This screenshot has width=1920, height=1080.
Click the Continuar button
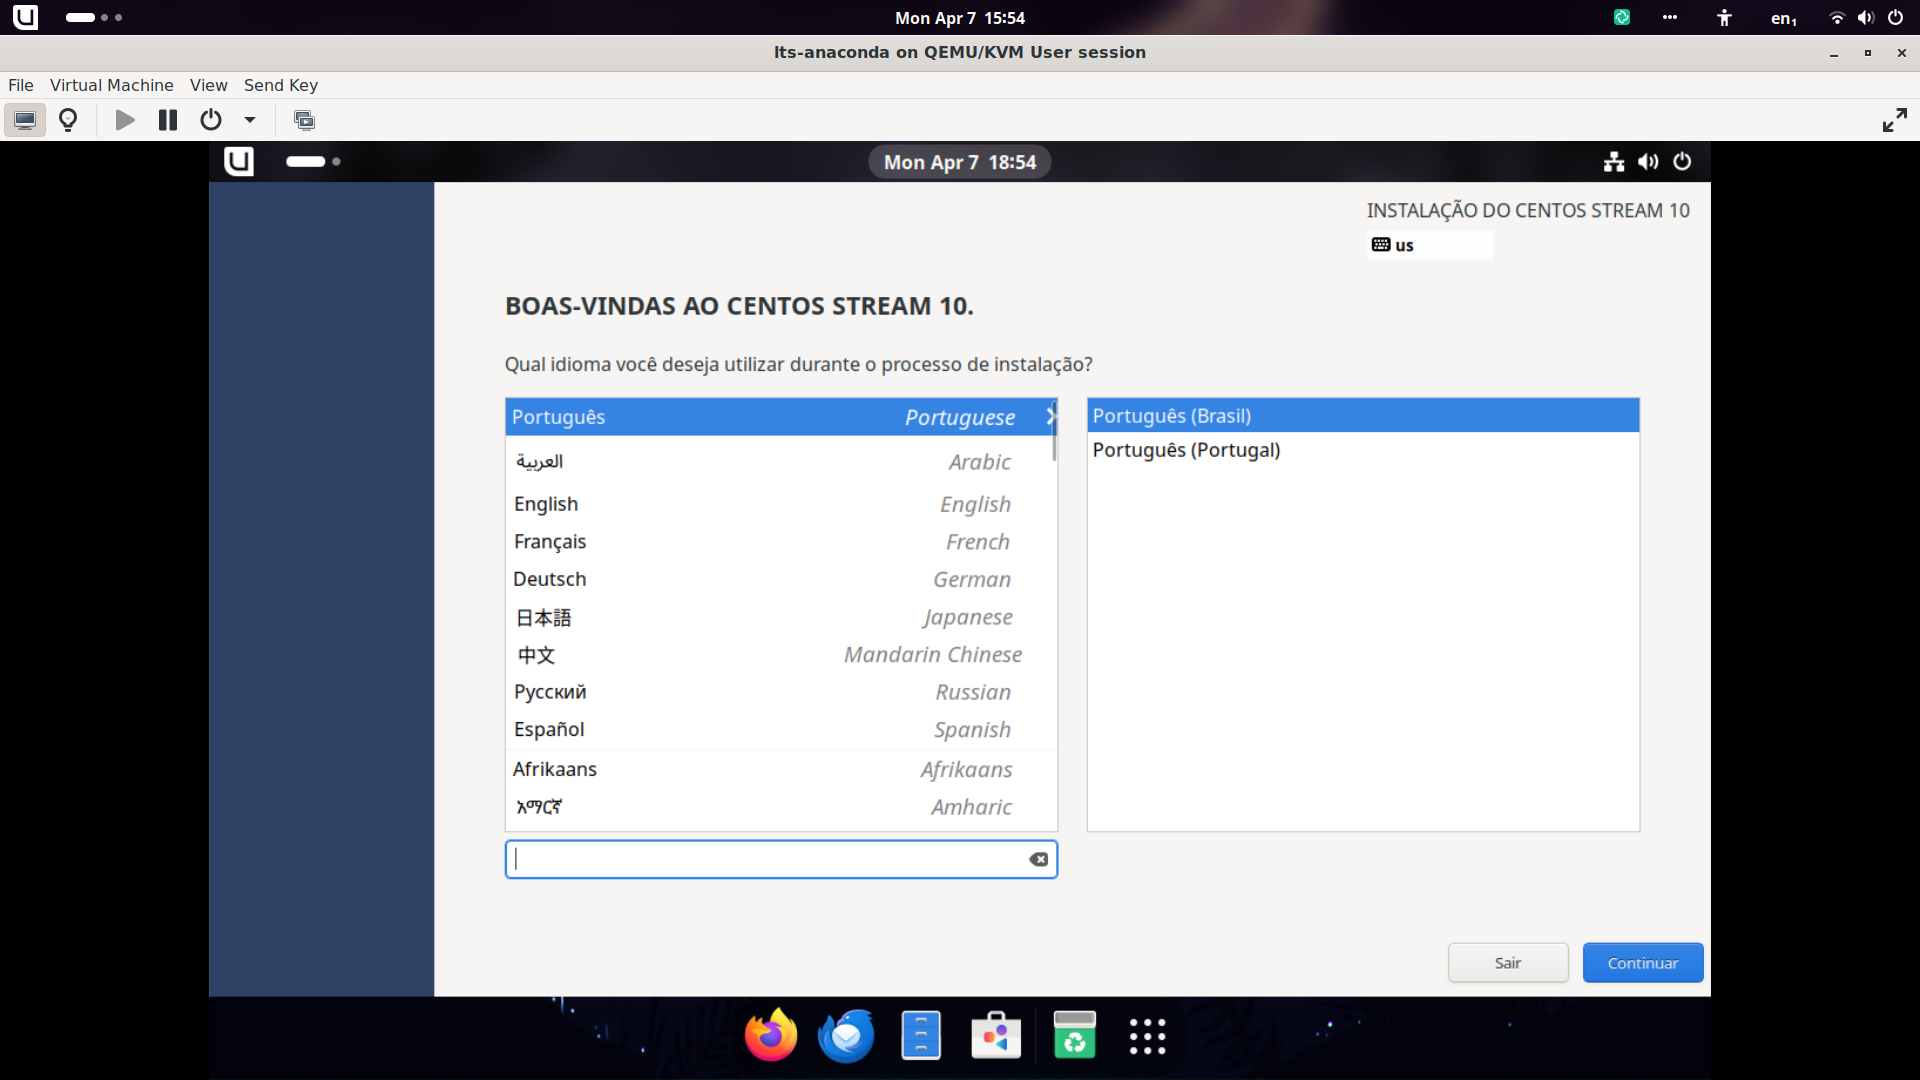1642,962
